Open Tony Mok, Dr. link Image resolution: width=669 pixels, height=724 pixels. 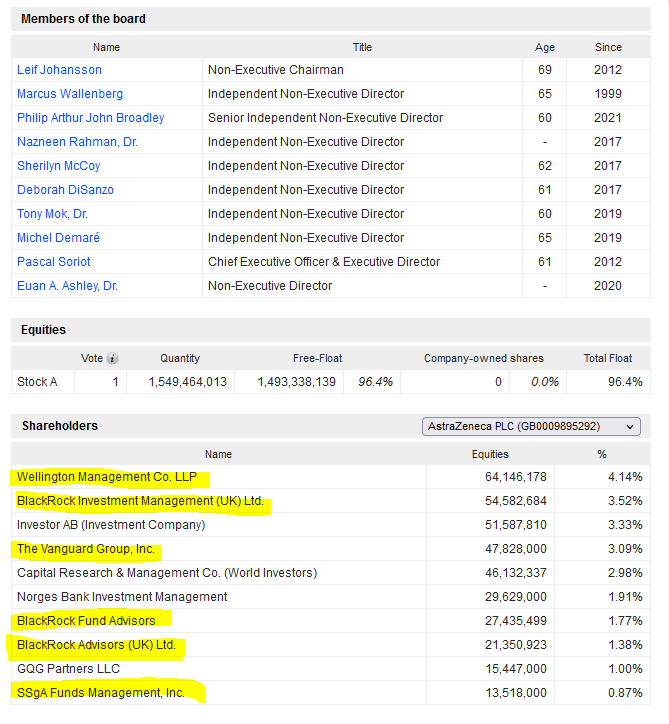(x=52, y=214)
